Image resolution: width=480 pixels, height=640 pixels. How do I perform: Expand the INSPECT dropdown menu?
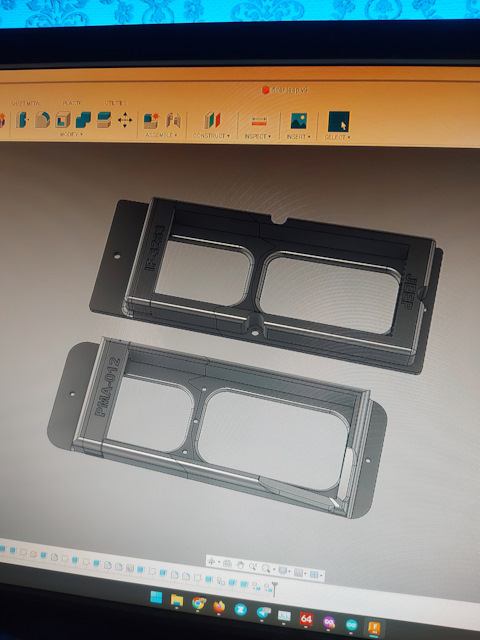coord(258,136)
